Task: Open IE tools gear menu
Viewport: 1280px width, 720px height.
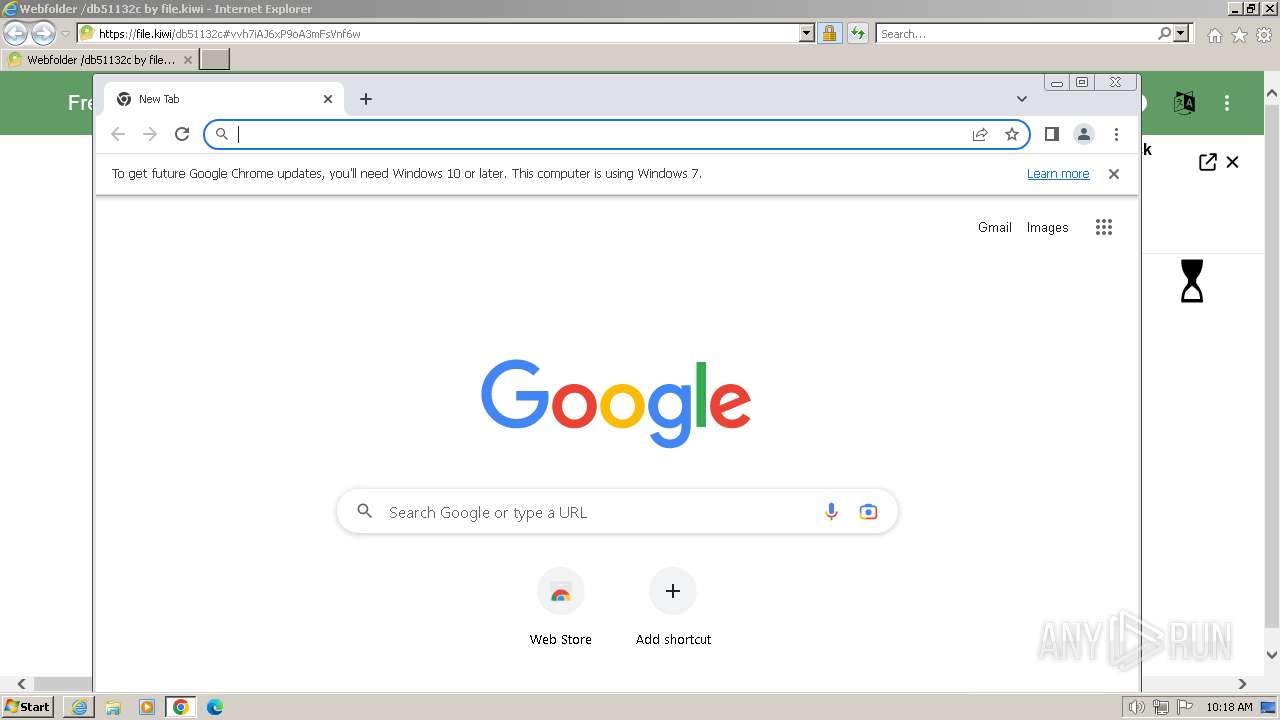Action: pyautogui.click(x=1264, y=35)
